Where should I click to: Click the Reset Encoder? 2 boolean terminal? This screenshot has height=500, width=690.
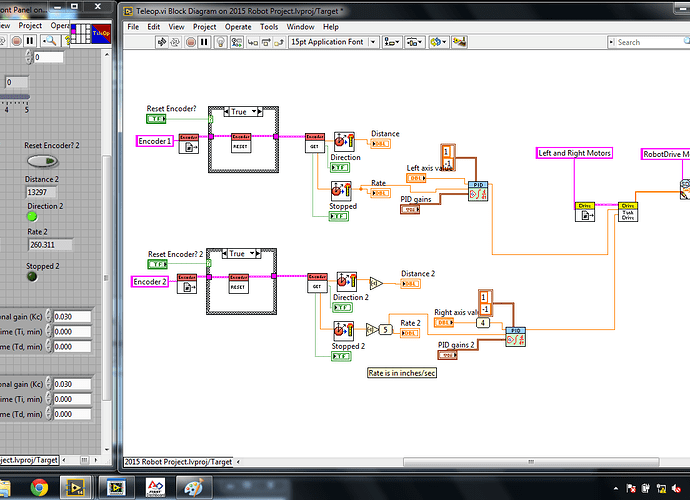pos(158,264)
